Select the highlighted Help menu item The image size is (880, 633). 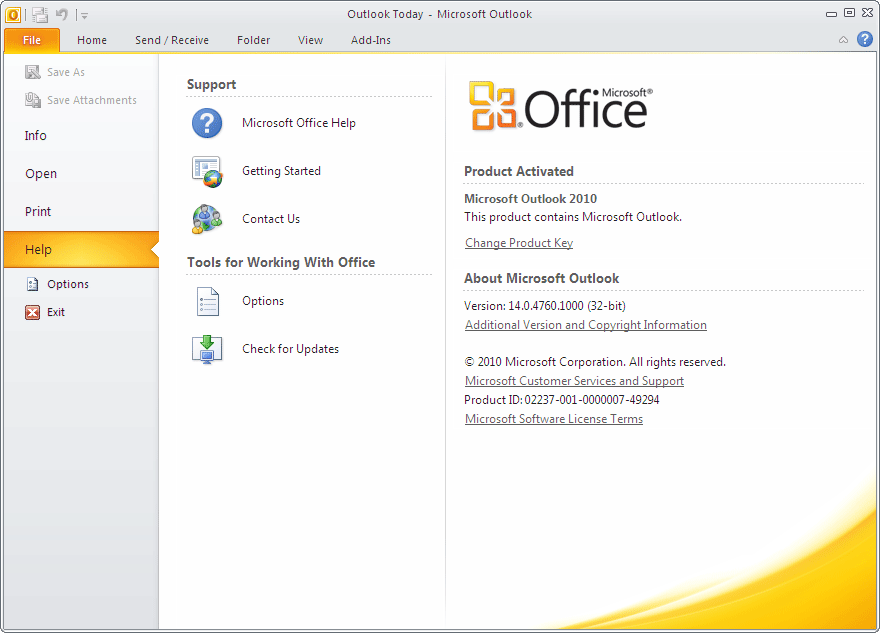(x=81, y=249)
